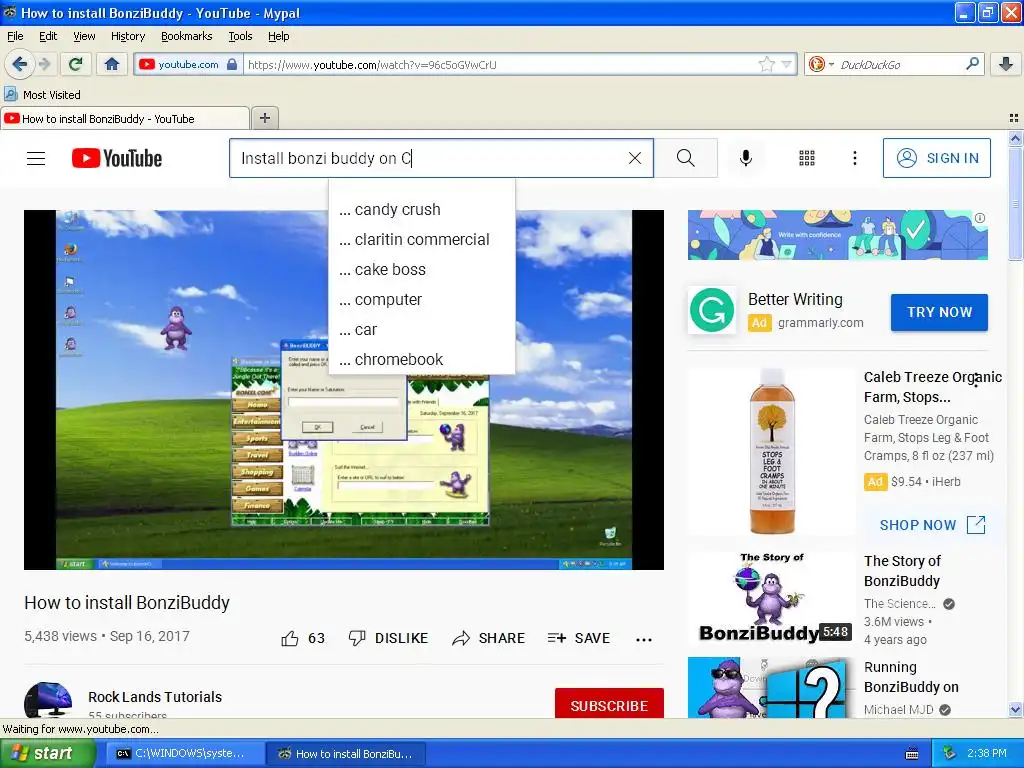The image size is (1024, 768).
Task: Go back with the browser back arrow
Action: pyautogui.click(x=20, y=64)
